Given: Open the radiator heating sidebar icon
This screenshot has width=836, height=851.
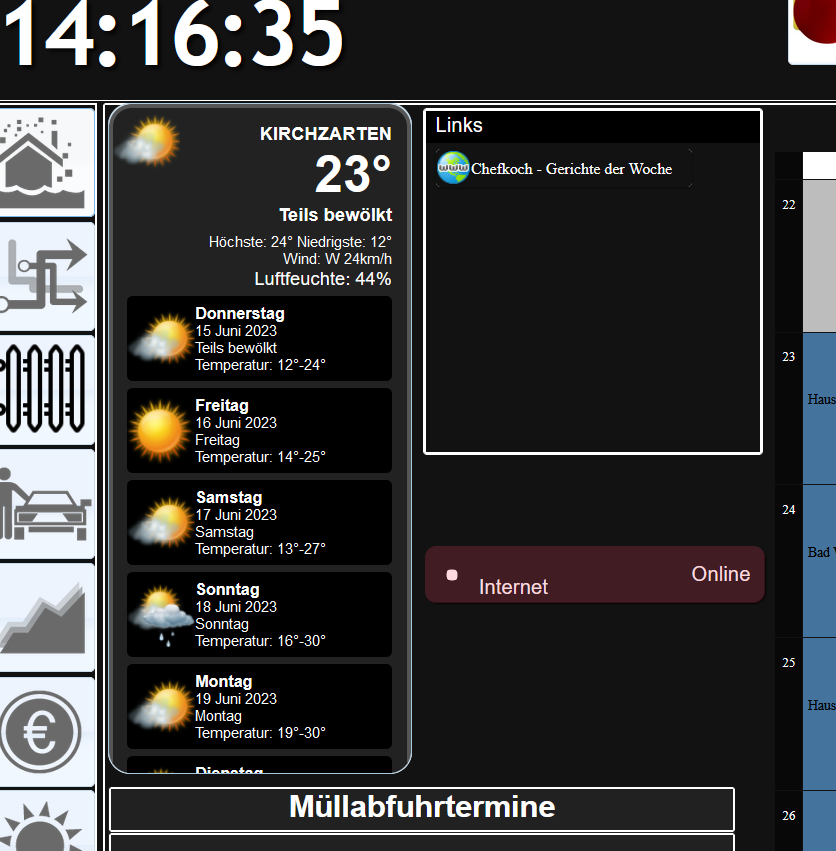Looking at the screenshot, I should pyautogui.click(x=46, y=390).
